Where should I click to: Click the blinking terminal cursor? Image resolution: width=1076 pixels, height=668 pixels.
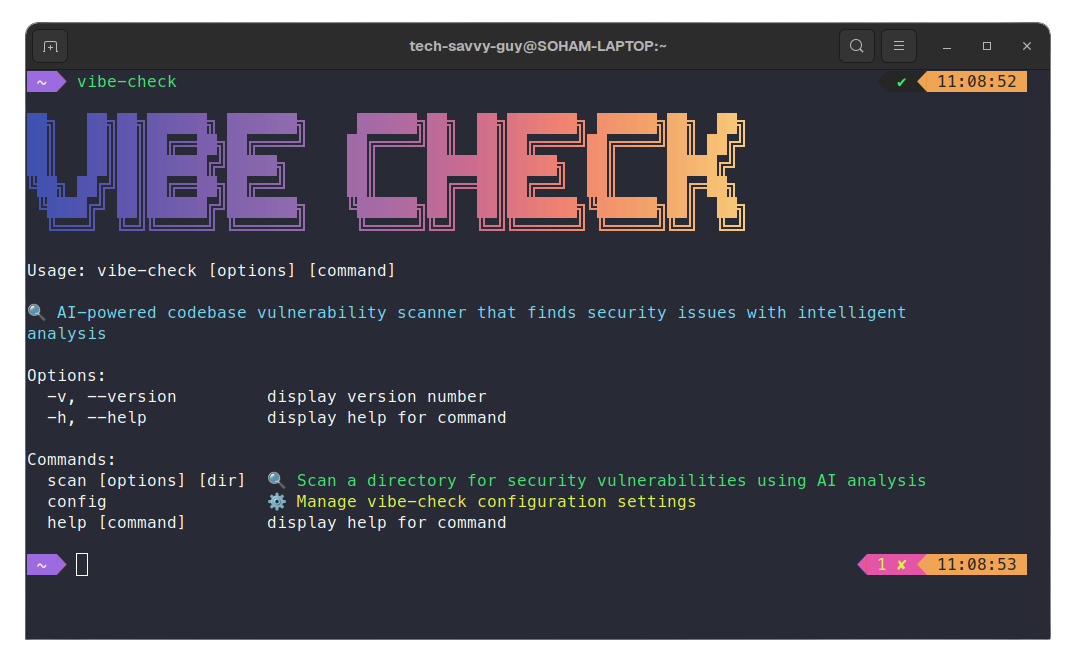click(x=82, y=564)
